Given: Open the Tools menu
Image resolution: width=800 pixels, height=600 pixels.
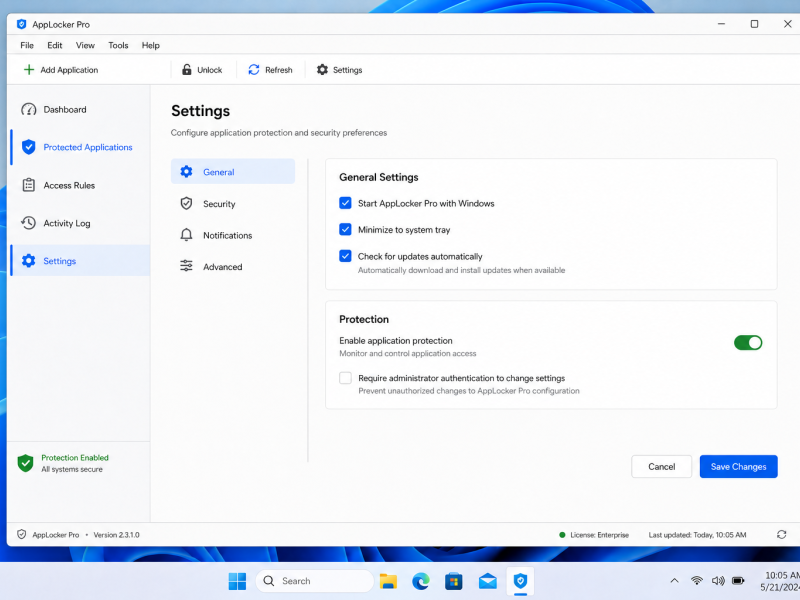Looking at the screenshot, I should [118, 45].
